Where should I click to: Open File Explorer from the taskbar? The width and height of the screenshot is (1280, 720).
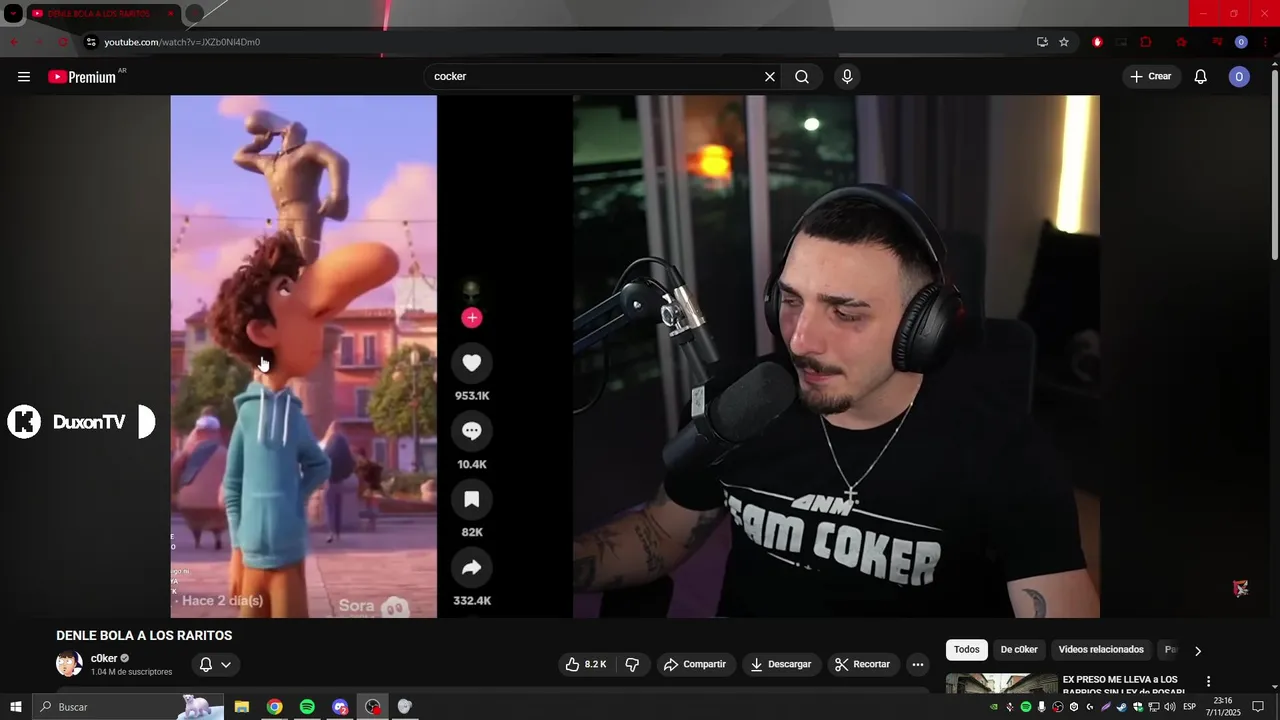coord(242,707)
